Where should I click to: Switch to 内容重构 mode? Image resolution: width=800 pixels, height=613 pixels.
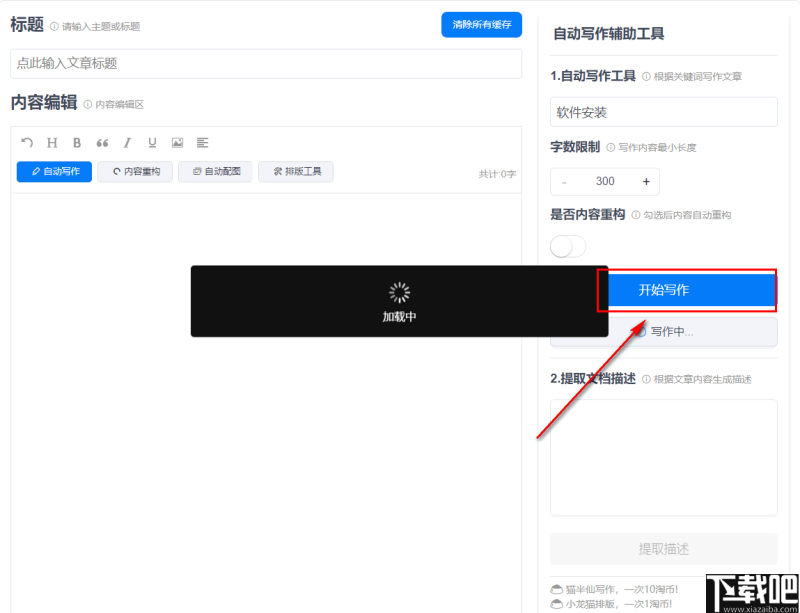pyautogui.click(x=135, y=171)
